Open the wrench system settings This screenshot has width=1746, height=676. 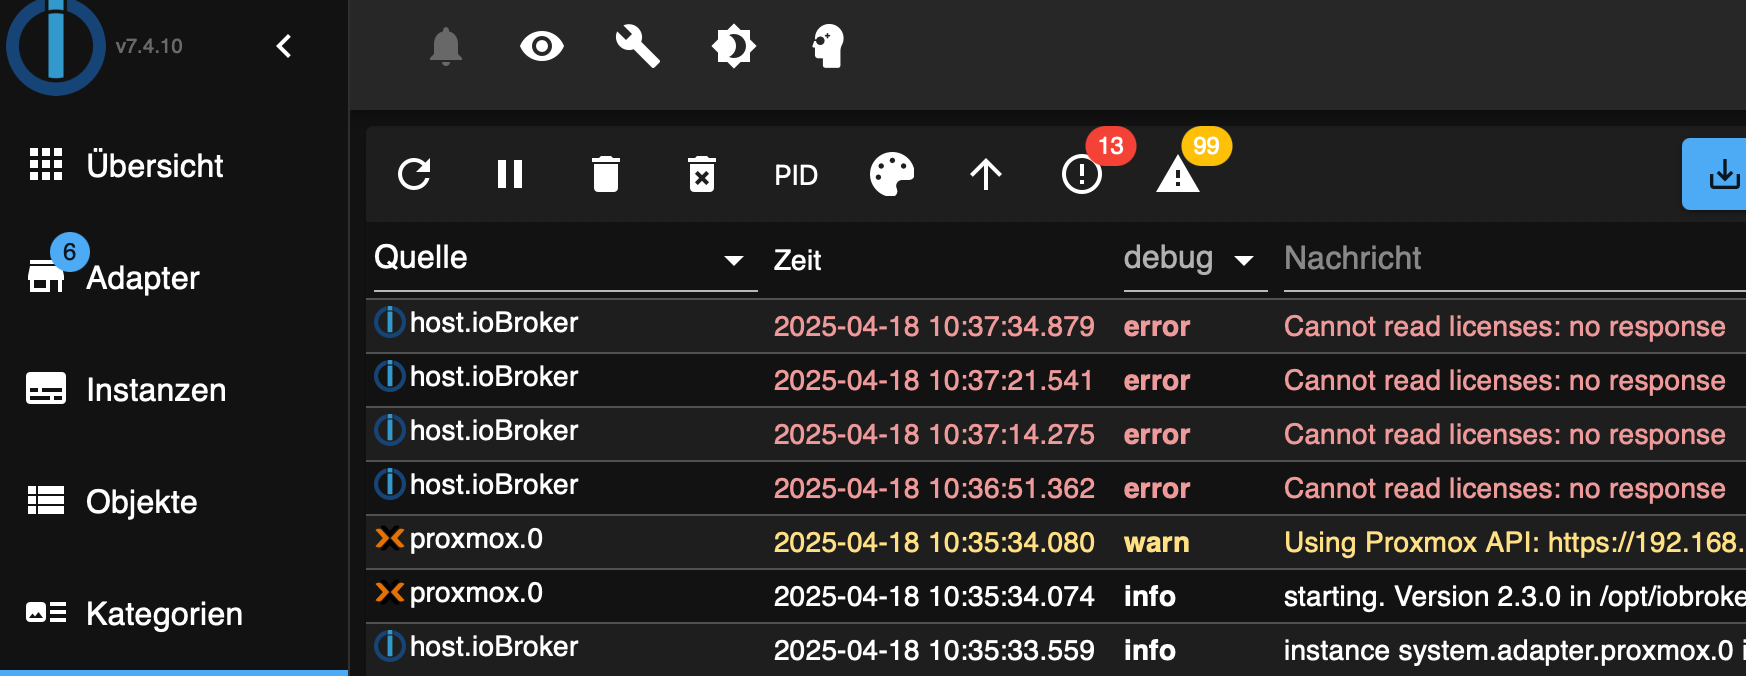coord(637,46)
